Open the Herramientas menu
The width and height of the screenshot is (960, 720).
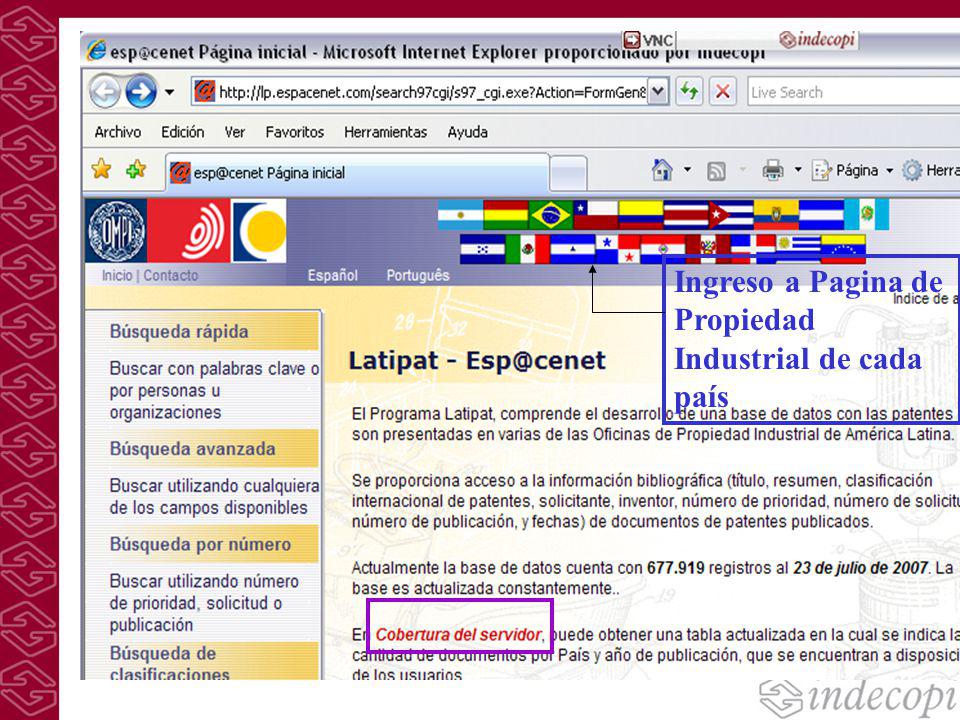pyautogui.click(x=385, y=132)
